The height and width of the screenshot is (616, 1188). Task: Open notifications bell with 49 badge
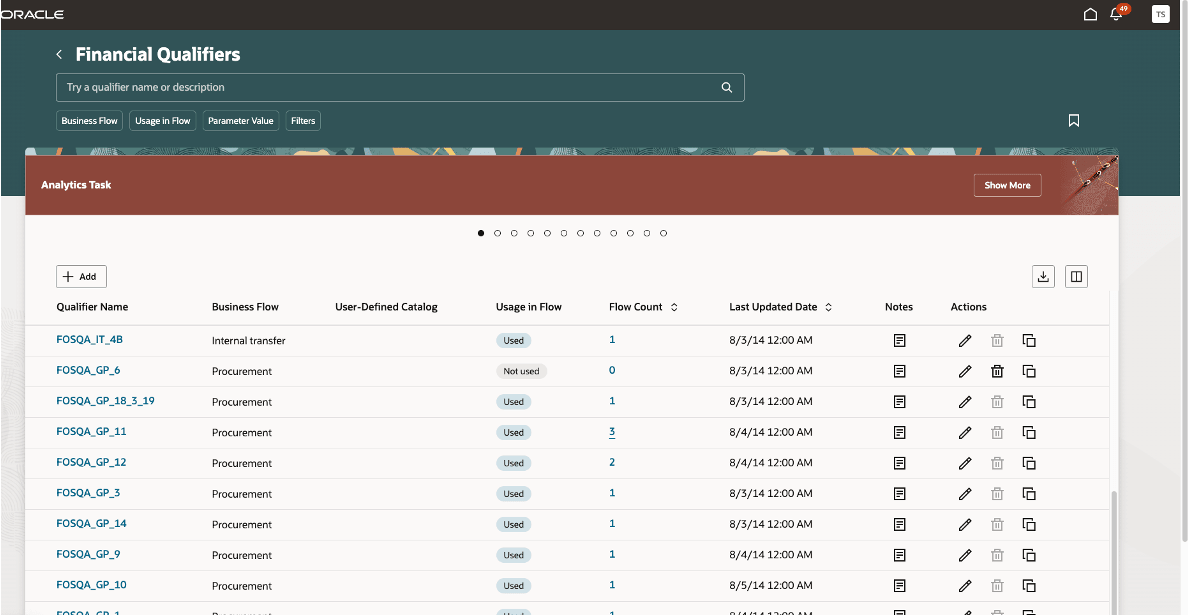pyautogui.click(x=1118, y=14)
